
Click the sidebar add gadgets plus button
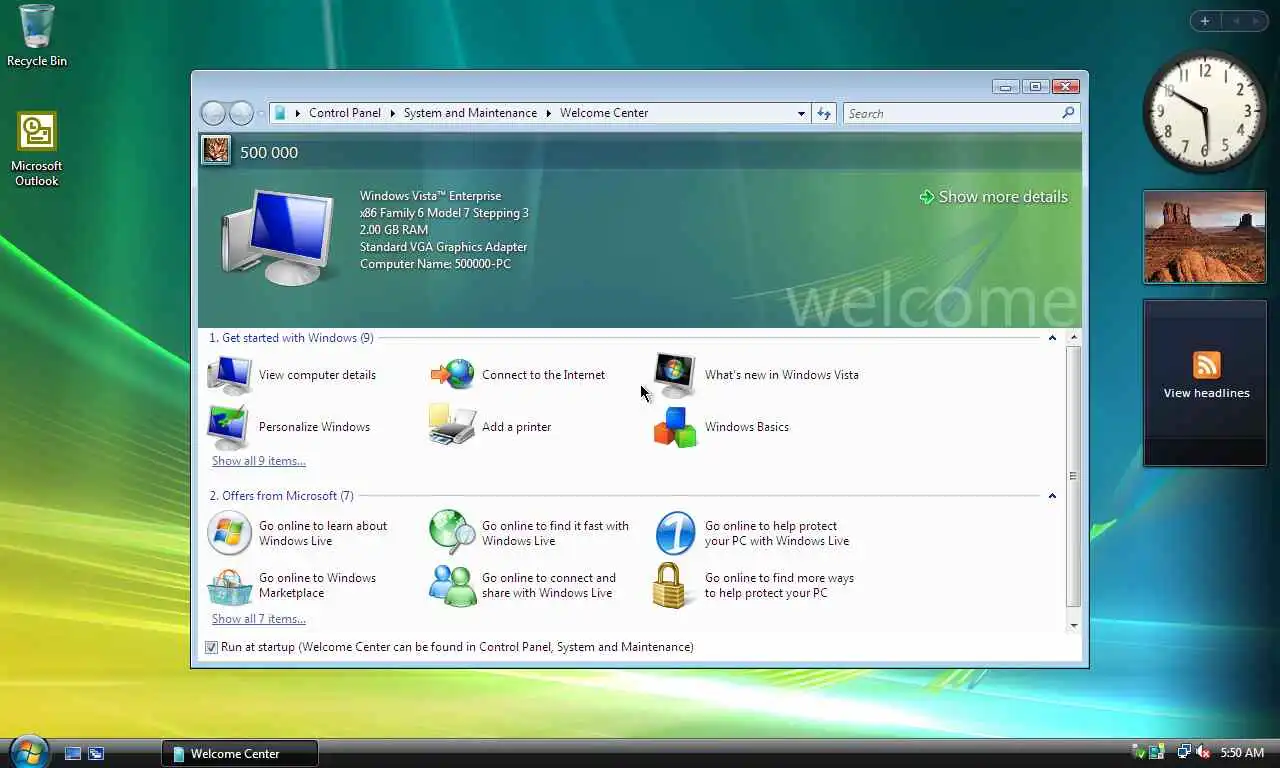1205,21
